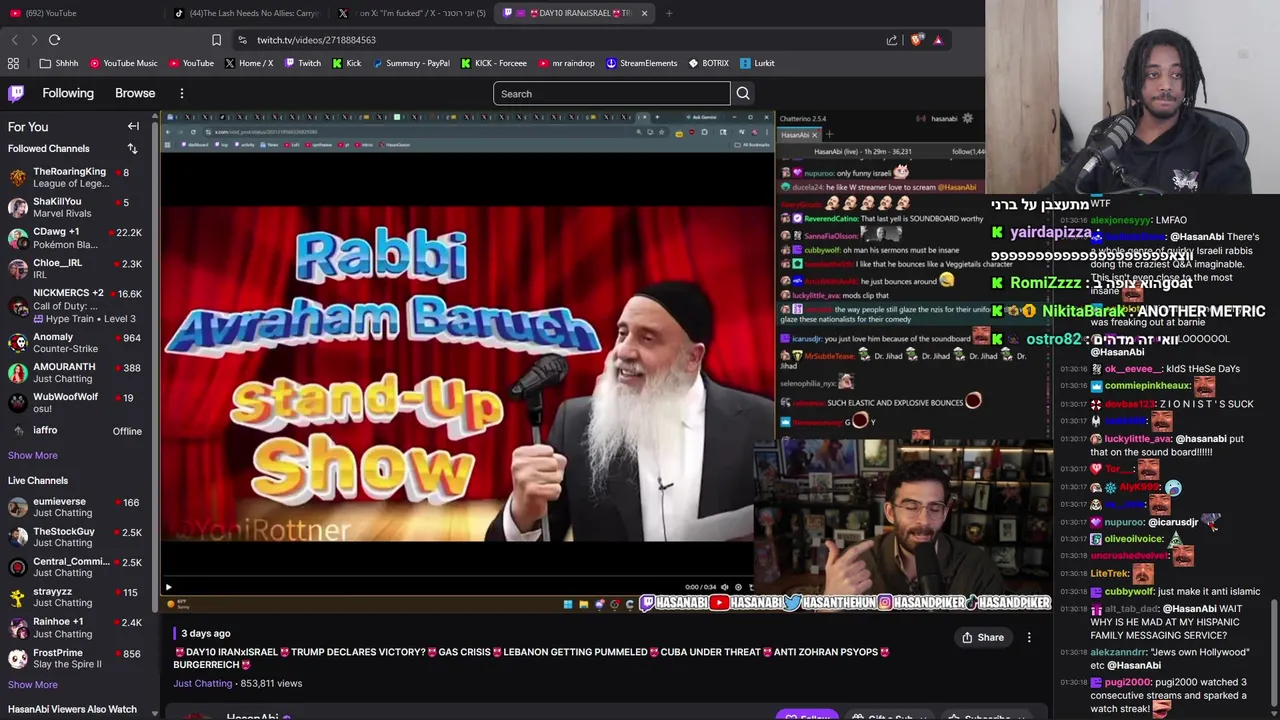Open the Shhhh bookmarks folder
Viewport: 1280px width, 720px height.
click(59, 63)
